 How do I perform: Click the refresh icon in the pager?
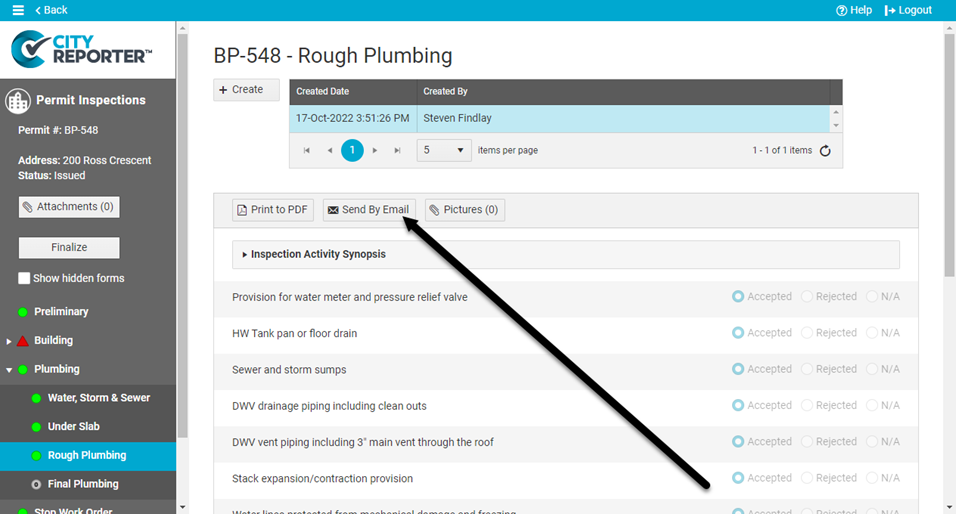tap(825, 151)
